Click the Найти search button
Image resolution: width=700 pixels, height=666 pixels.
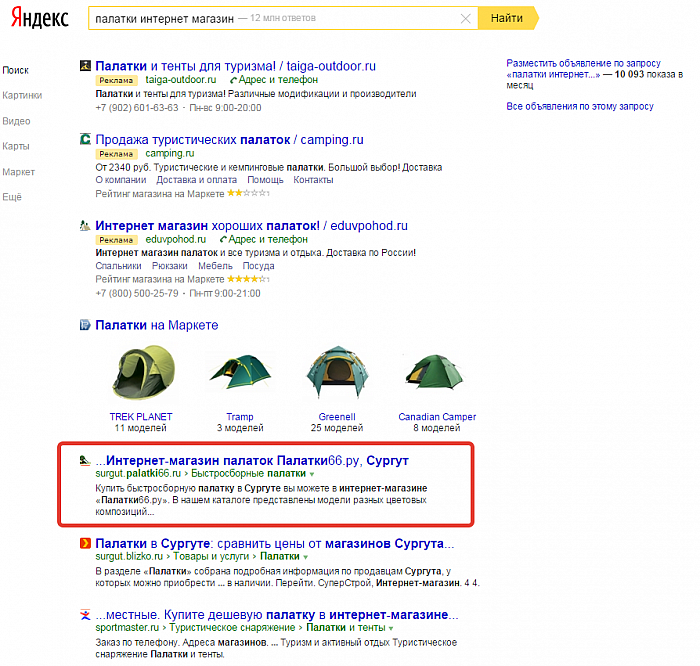point(507,18)
